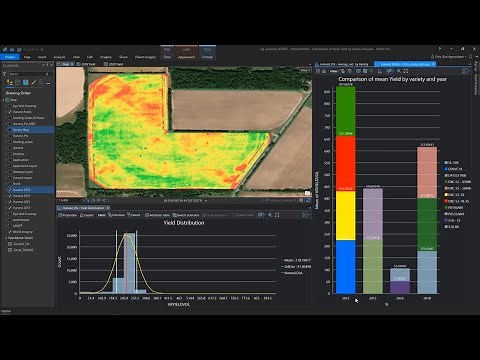This screenshot has height=360, width=480.
Task: Toggle Harvest 2013 layer checkbox
Action: coord(10,208)
